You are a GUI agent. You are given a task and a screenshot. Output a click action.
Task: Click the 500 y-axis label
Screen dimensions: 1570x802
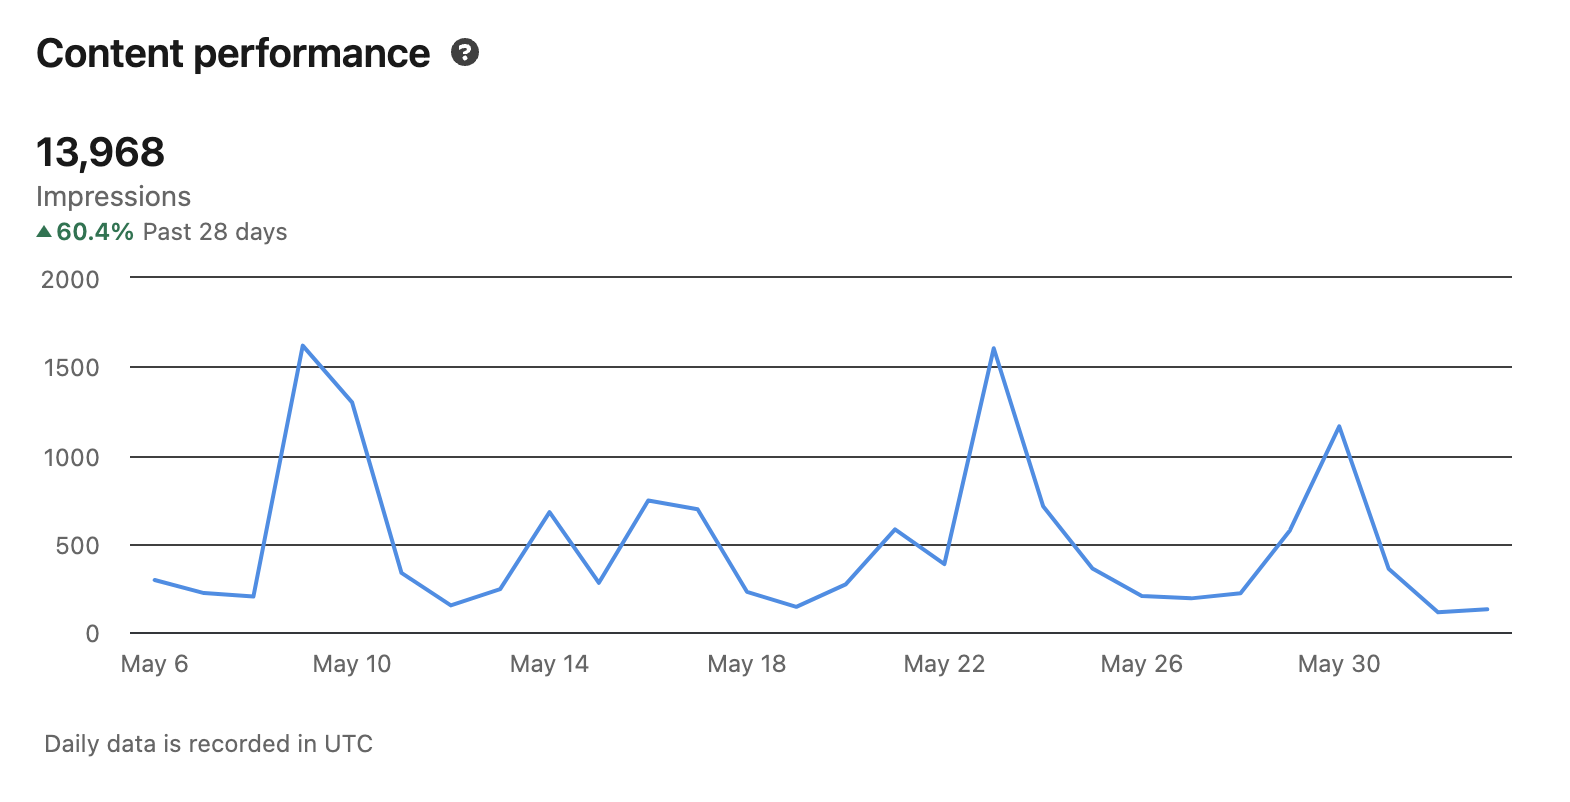coord(77,546)
